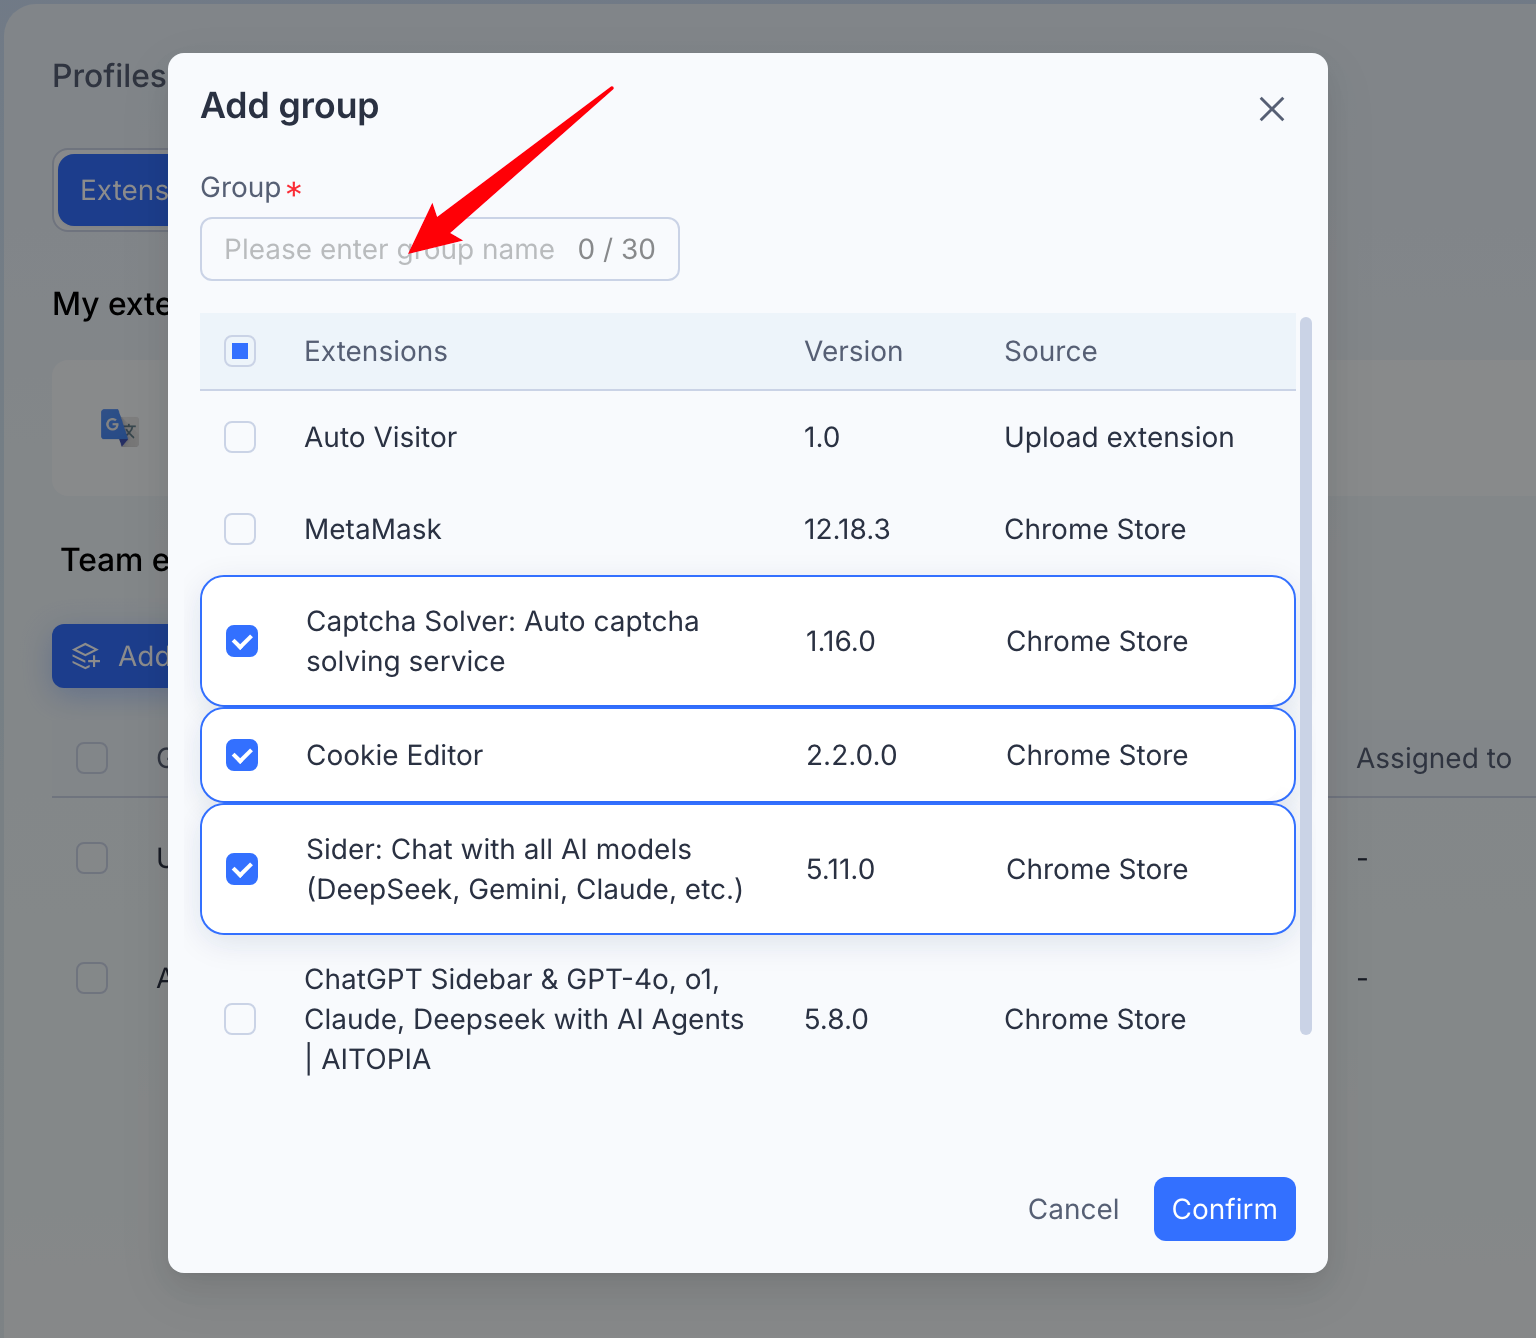Click the Assigned to column header

click(x=1433, y=758)
